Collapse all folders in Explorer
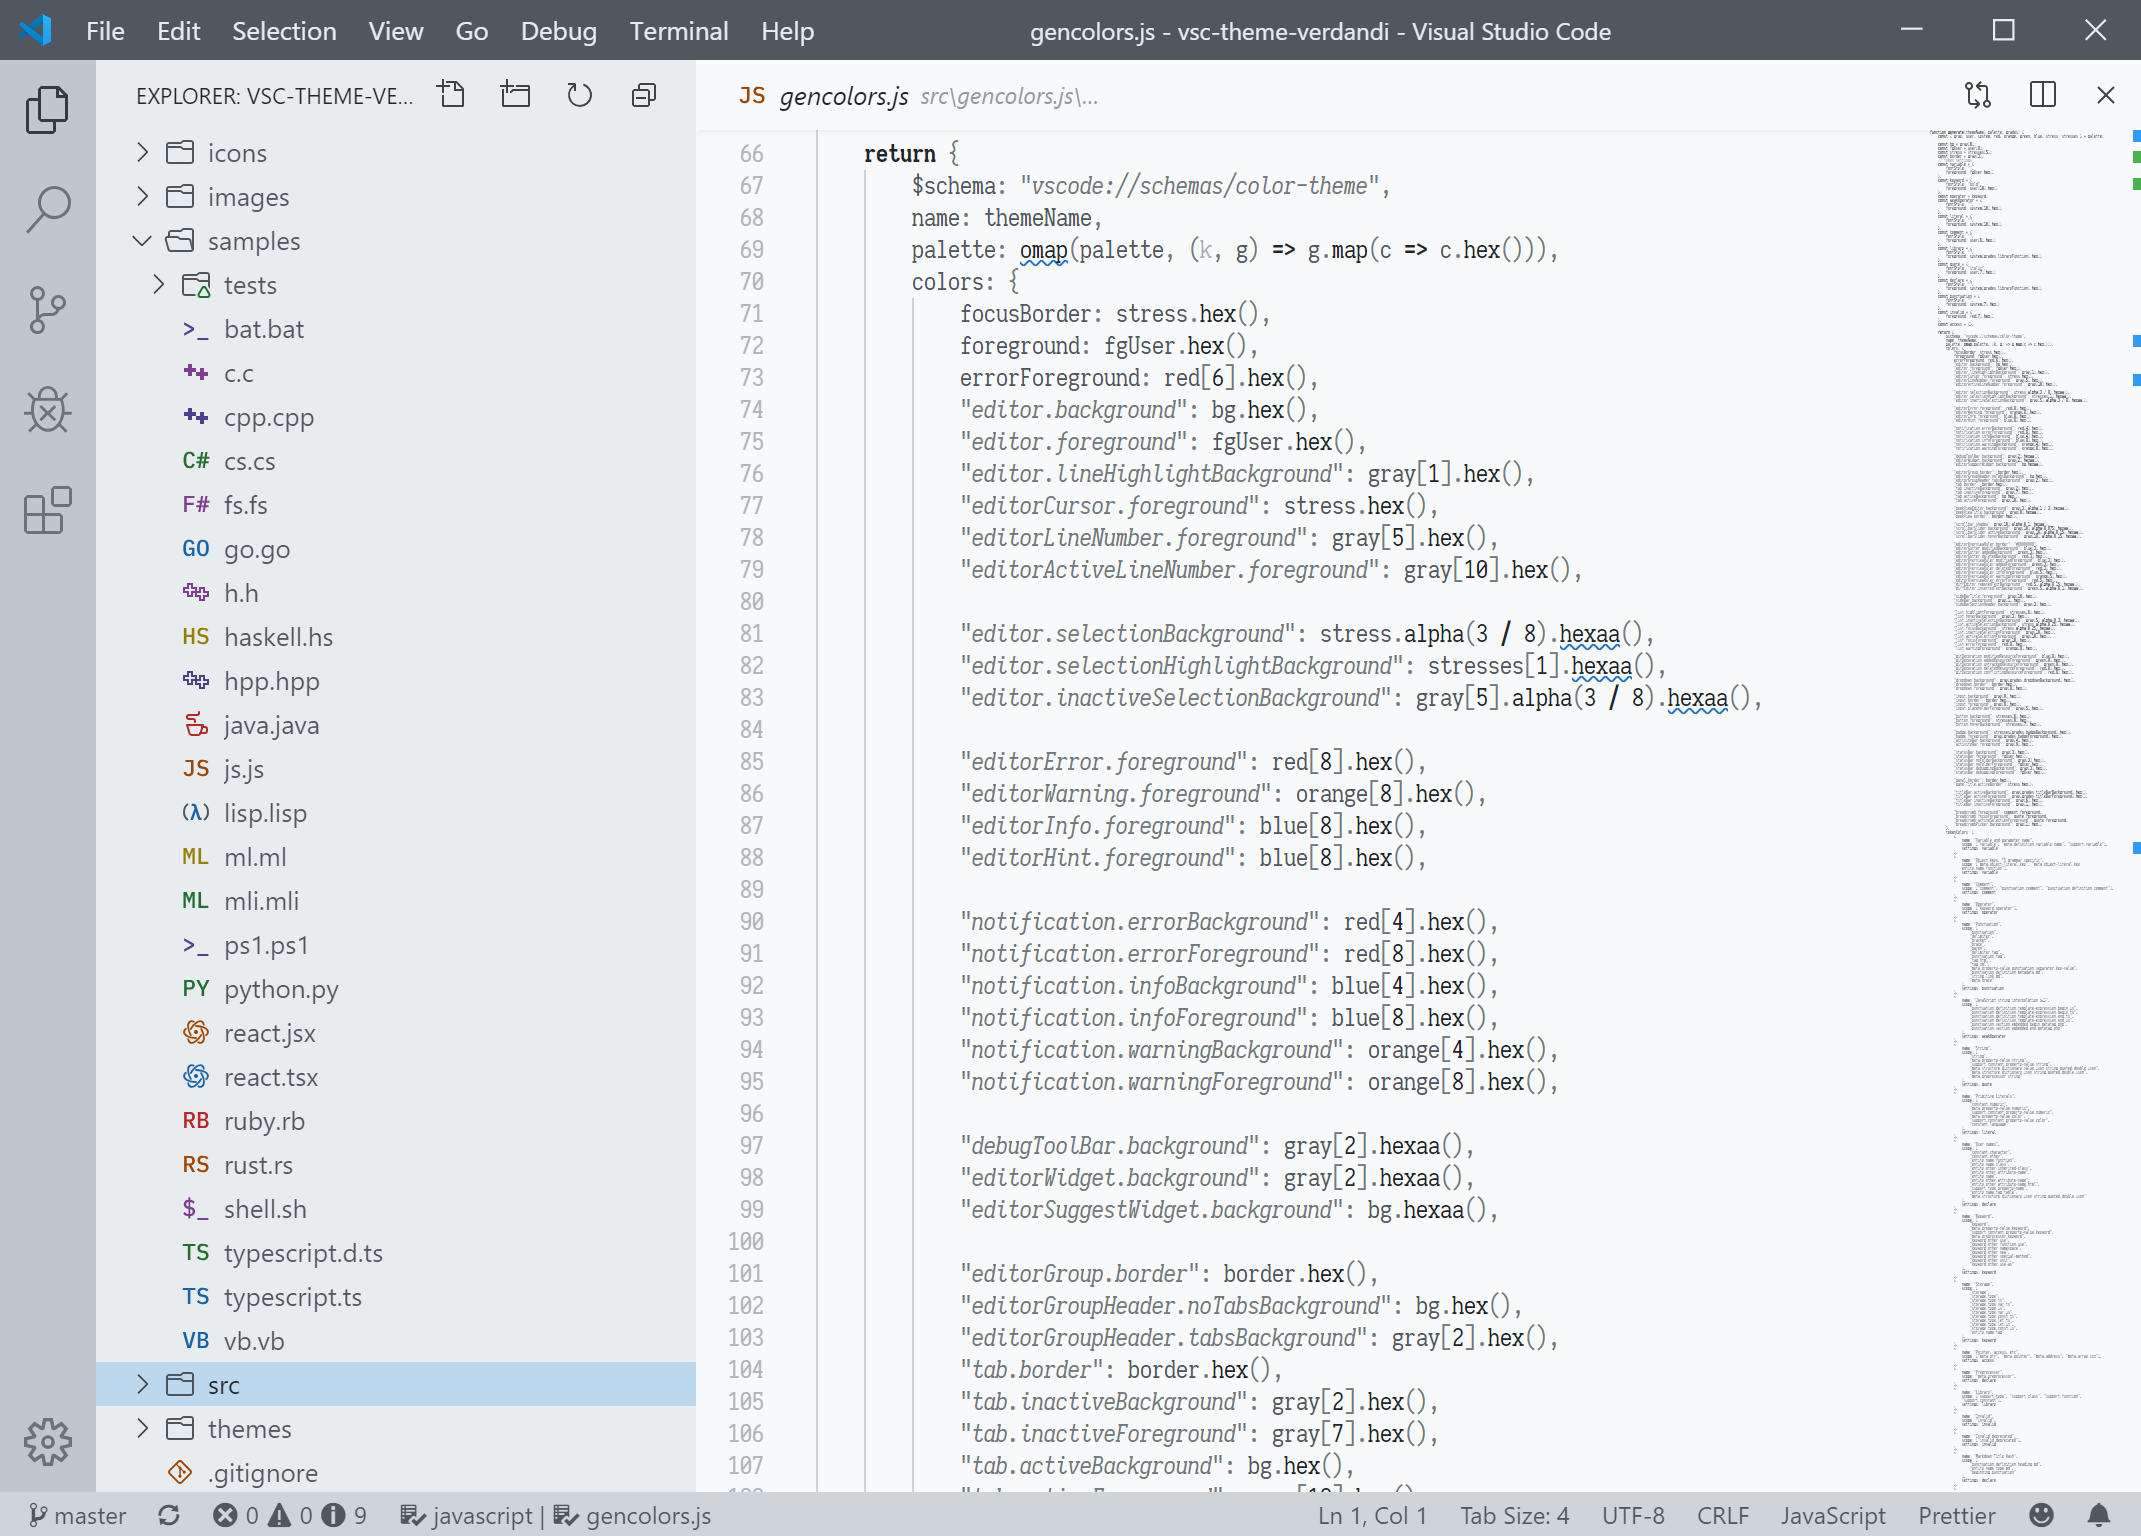Image resolution: width=2141 pixels, height=1536 pixels. (x=644, y=95)
